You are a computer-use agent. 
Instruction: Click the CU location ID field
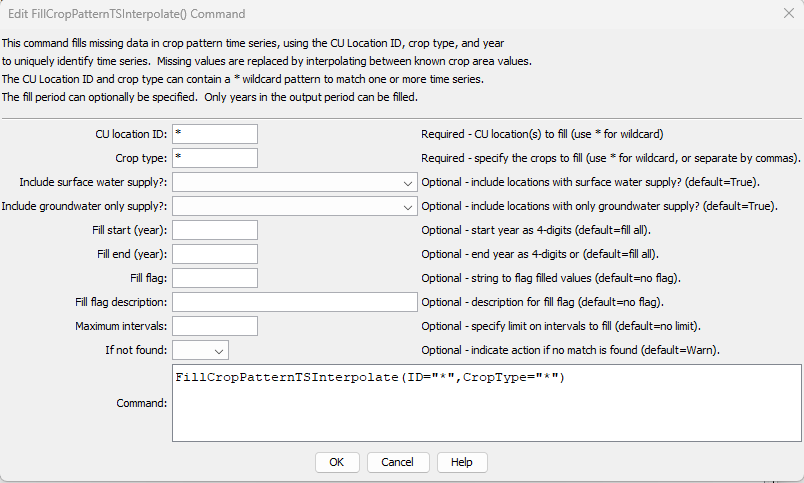pyautogui.click(x=215, y=134)
